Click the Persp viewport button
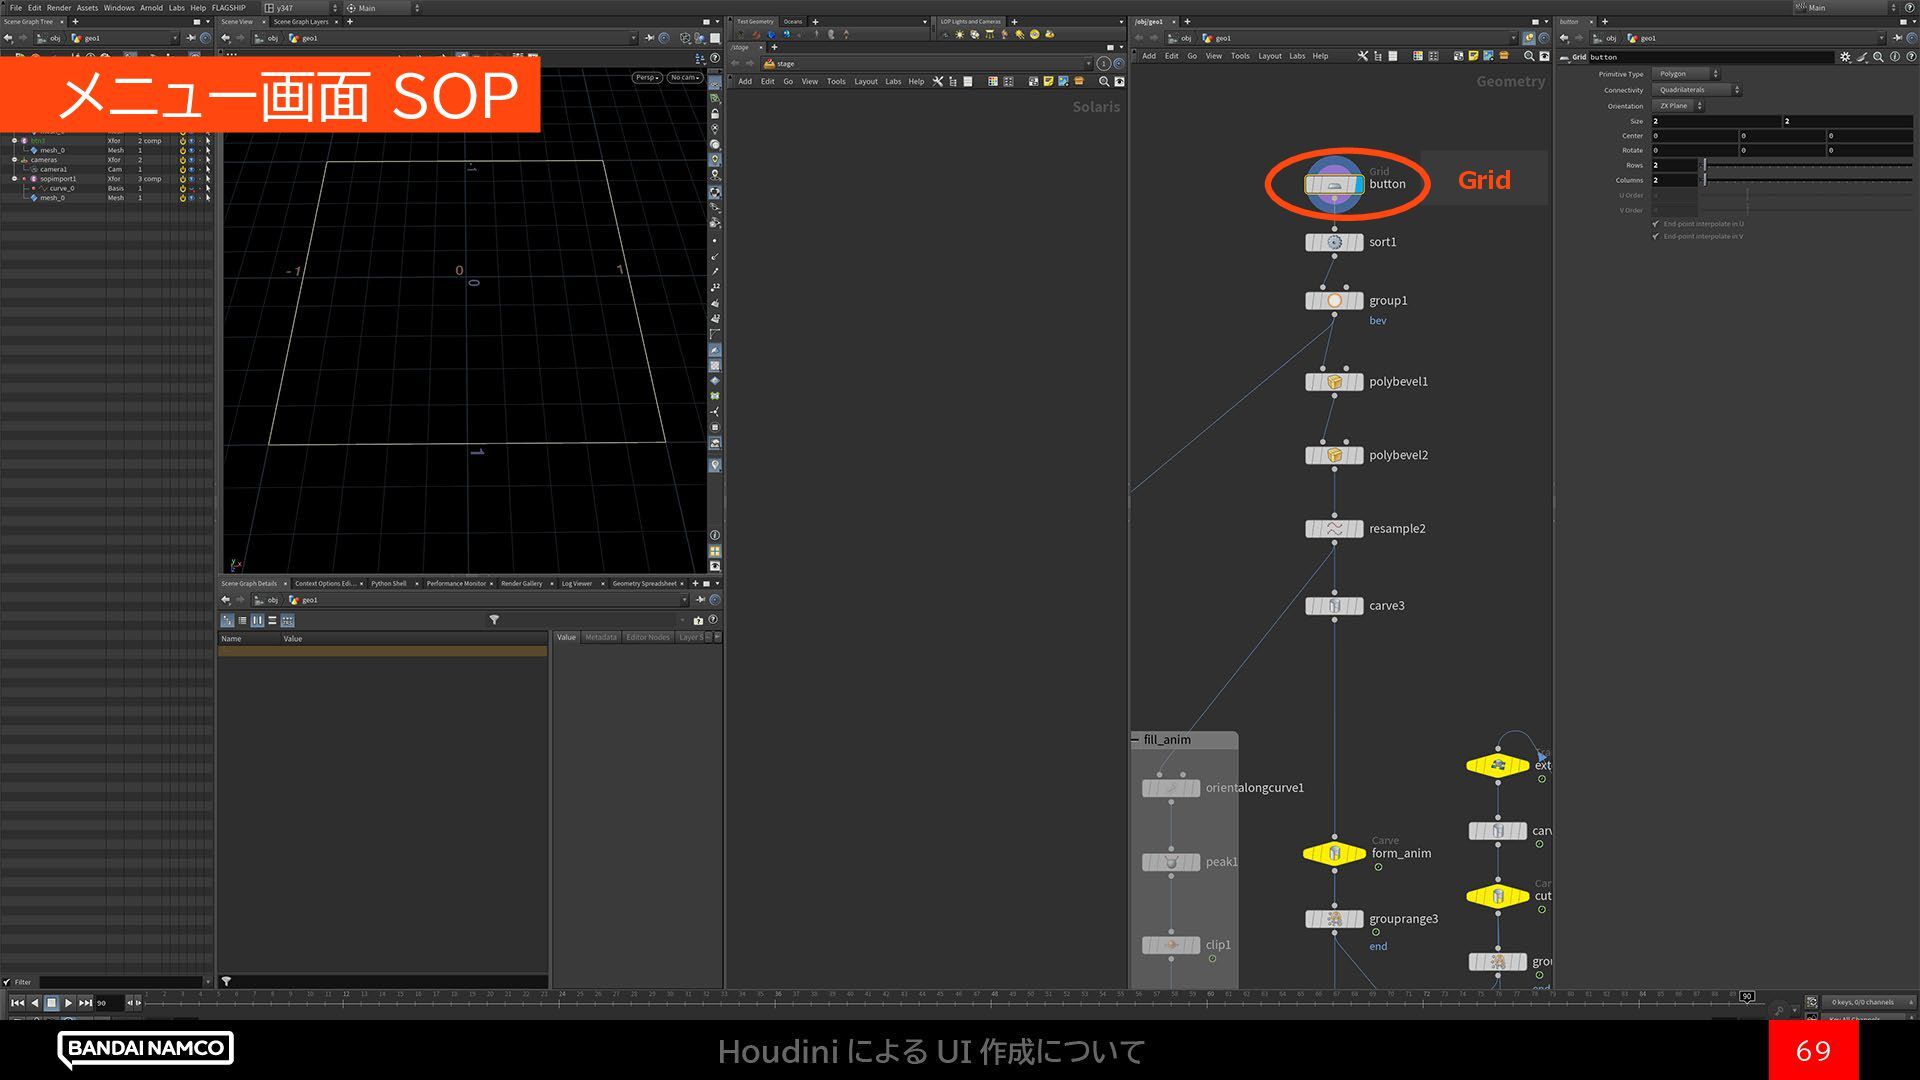 tap(646, 77)
